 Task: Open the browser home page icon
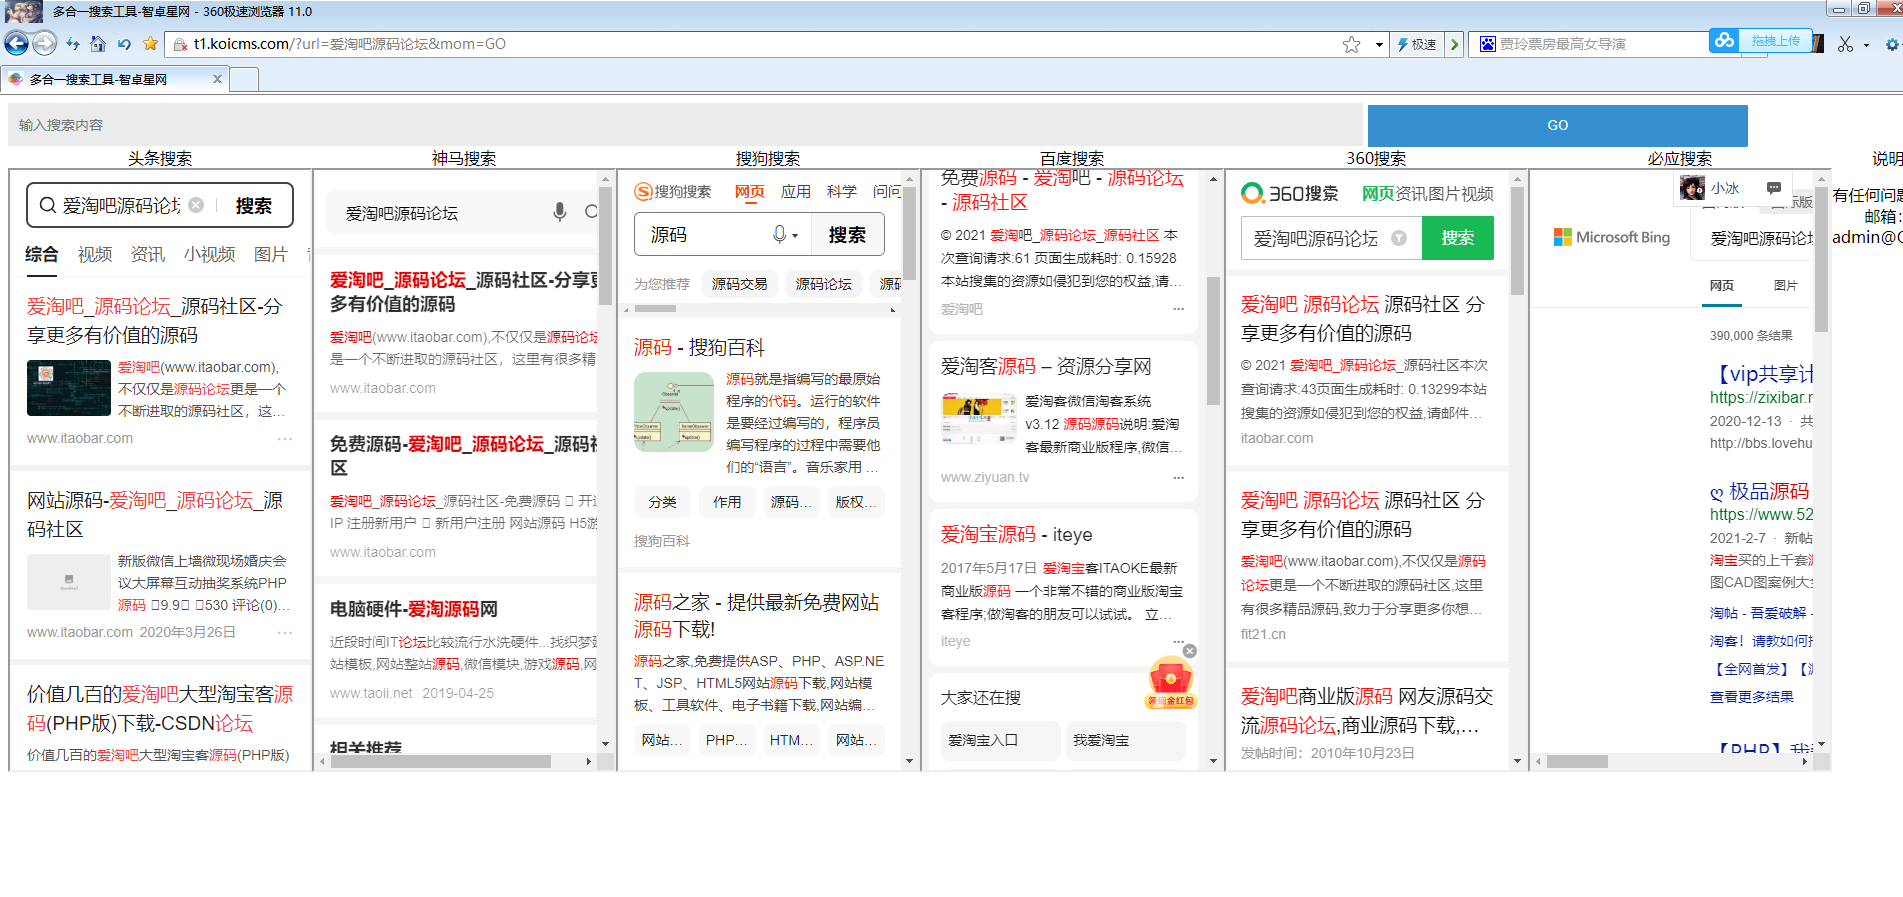pos(97,43)
